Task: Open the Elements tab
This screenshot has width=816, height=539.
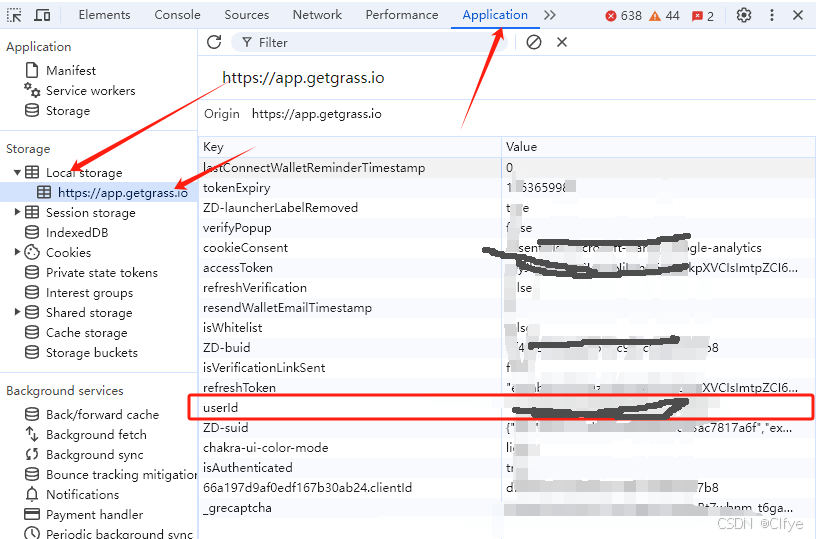Action: [104, 15]
